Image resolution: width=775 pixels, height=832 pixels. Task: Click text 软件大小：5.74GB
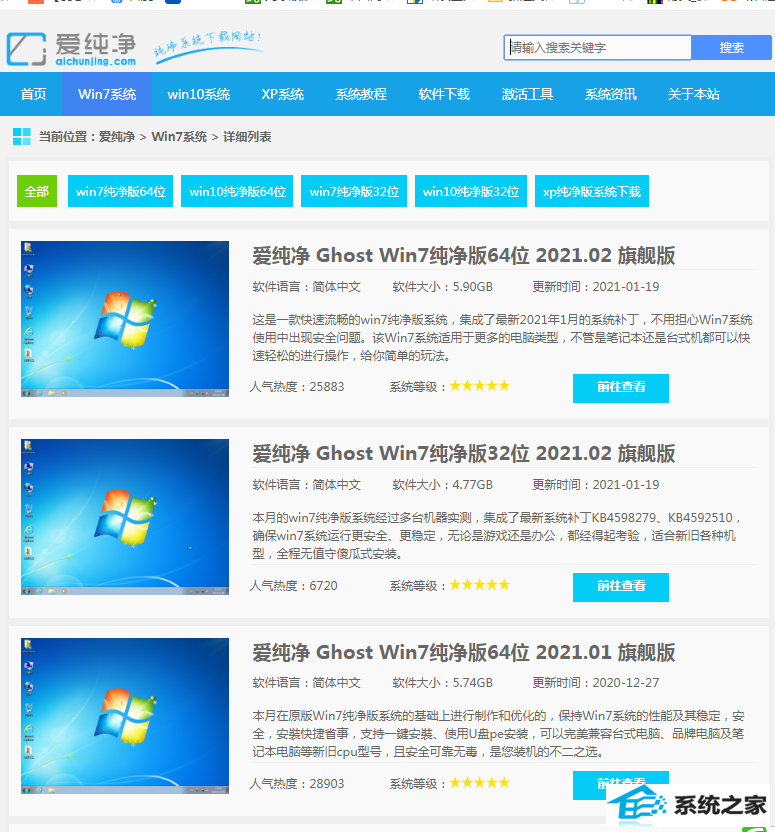pyautogui.click(x=442, y=682)
